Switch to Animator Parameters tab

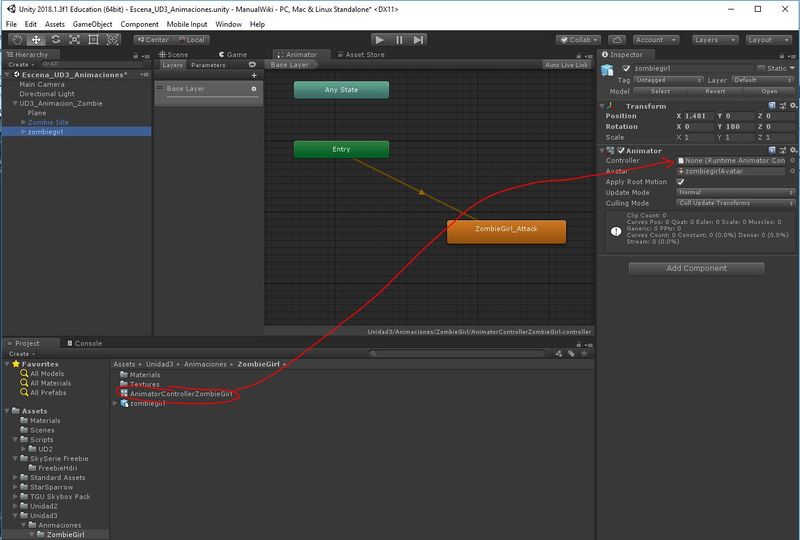click(208, 65)
